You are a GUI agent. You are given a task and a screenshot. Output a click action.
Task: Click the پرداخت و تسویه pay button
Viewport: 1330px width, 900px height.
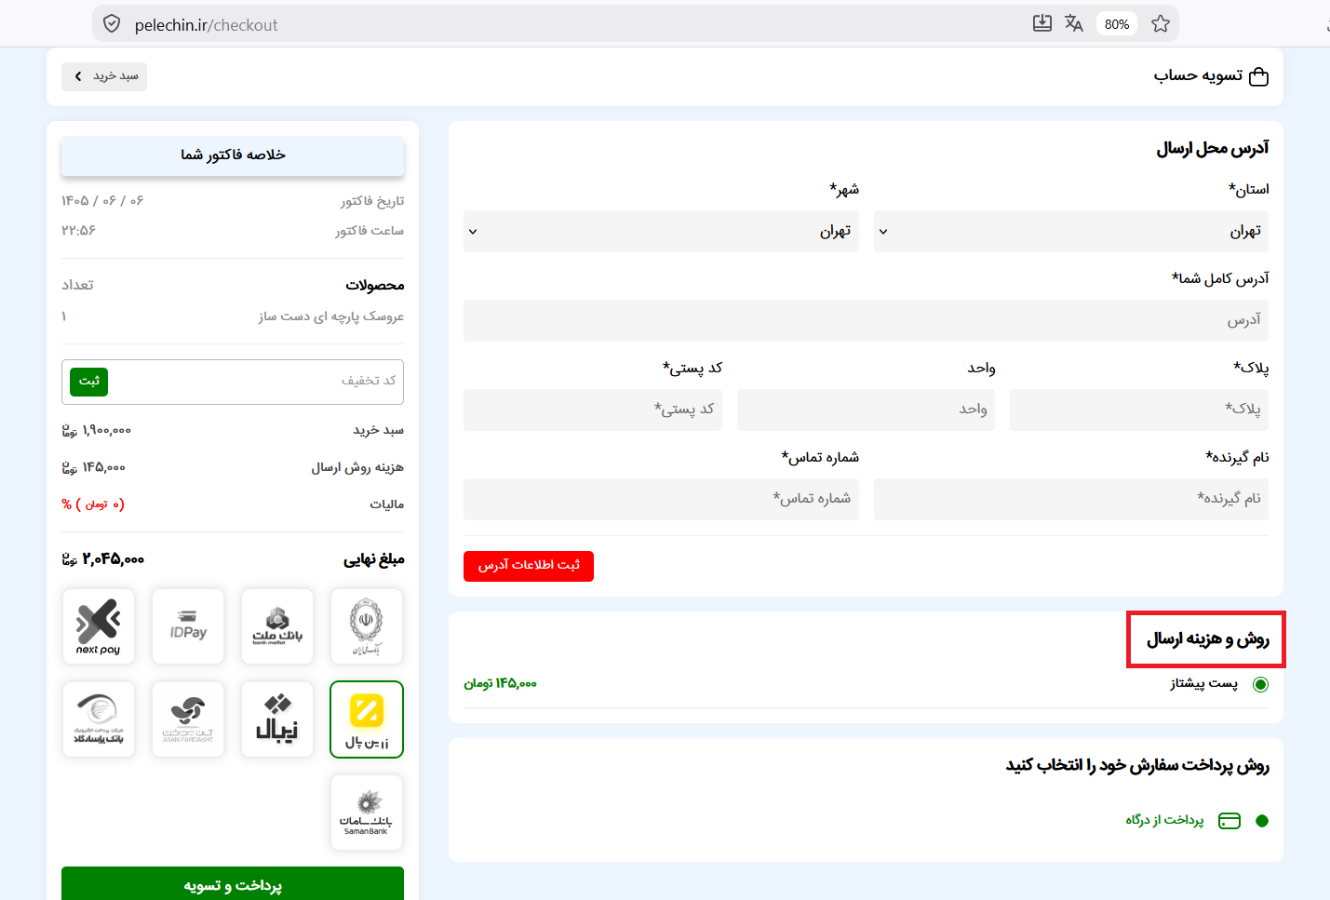(232, 884)
